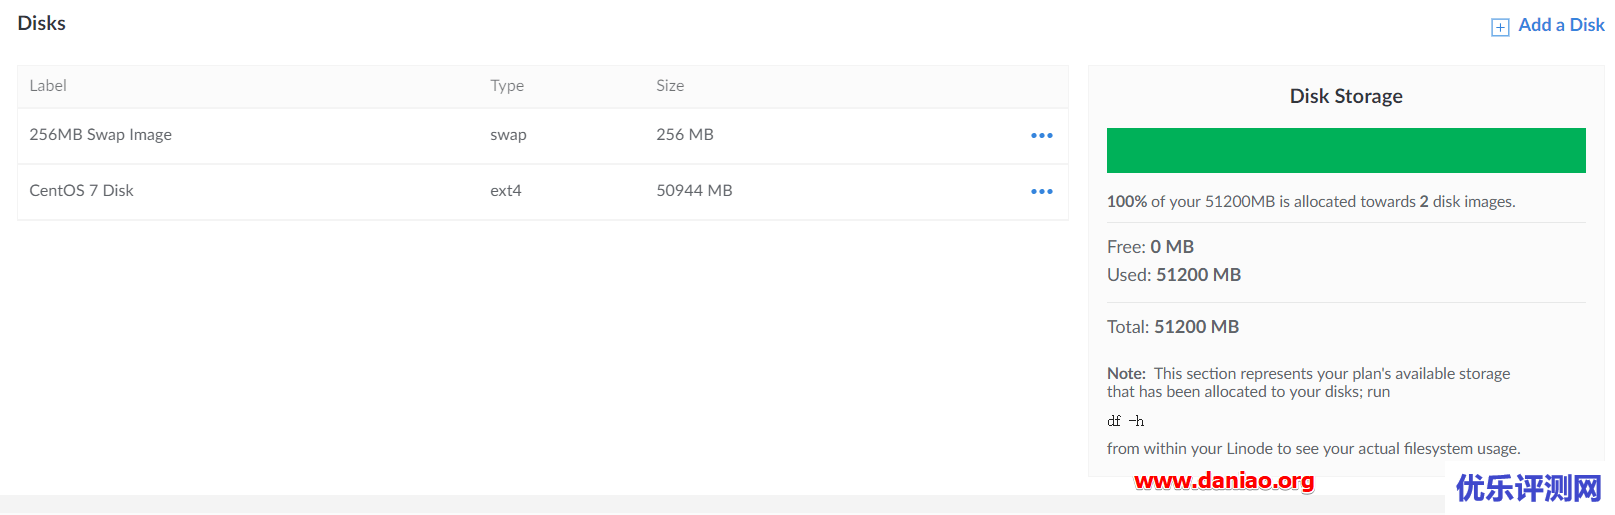Viewport: 1615px width, 515px height.
Task: Select the 256MB Swap Image disk label
Action: (x=100, y=135)
